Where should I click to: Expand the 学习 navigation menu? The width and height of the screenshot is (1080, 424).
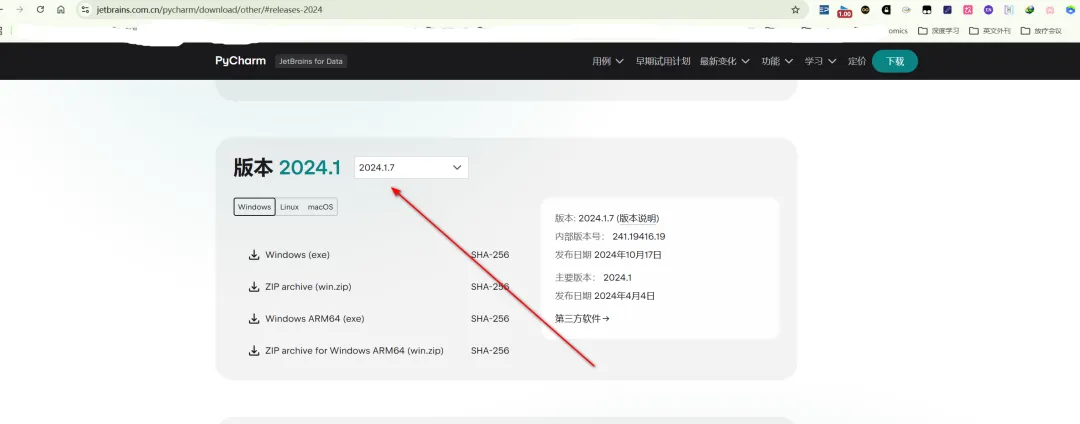pos(820,61)
